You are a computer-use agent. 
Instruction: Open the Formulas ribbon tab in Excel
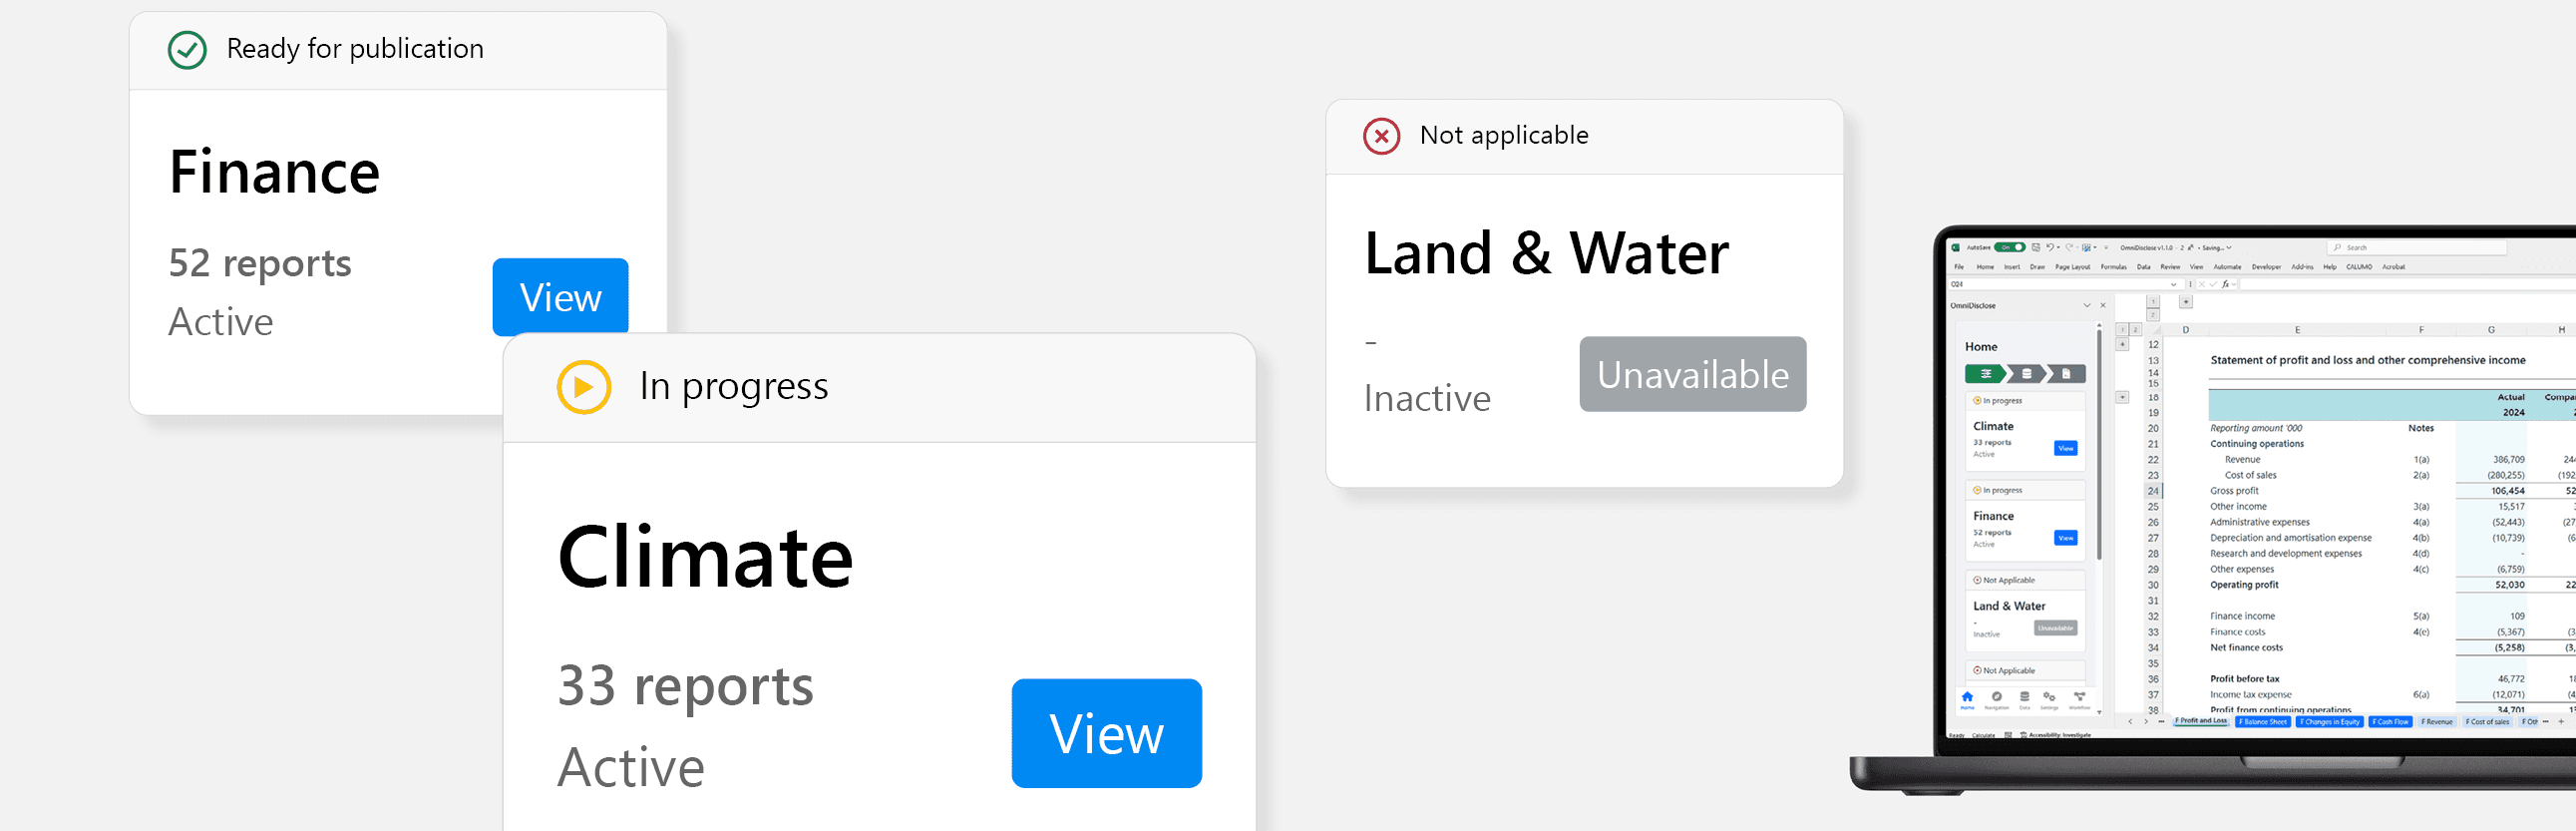click(x=2114, y=267)
